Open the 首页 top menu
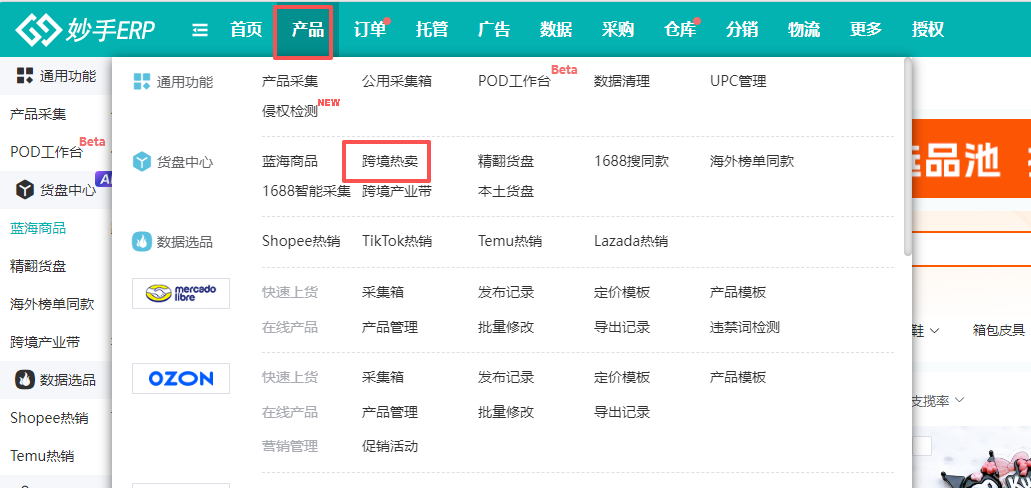Image resolution: width=1031 pixels, height=488 pixels. click(246, 30)
